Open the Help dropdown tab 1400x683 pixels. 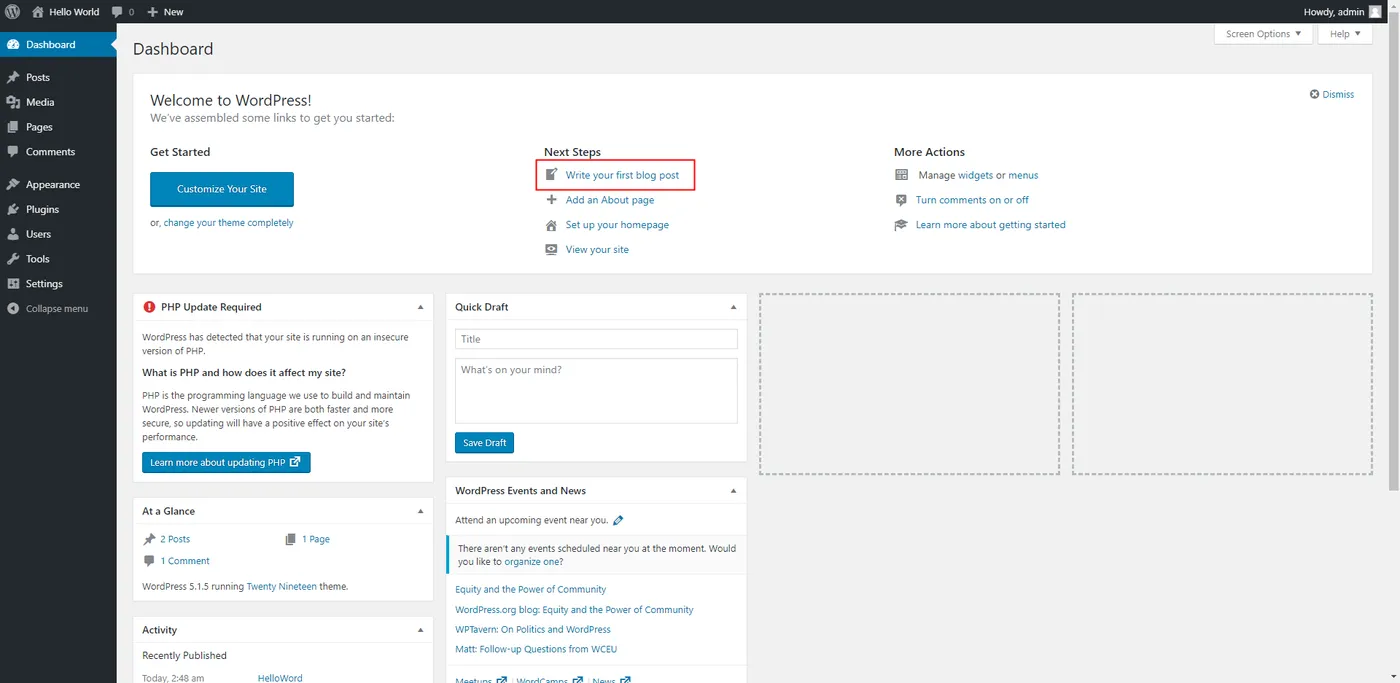(x=1345, y=34)
